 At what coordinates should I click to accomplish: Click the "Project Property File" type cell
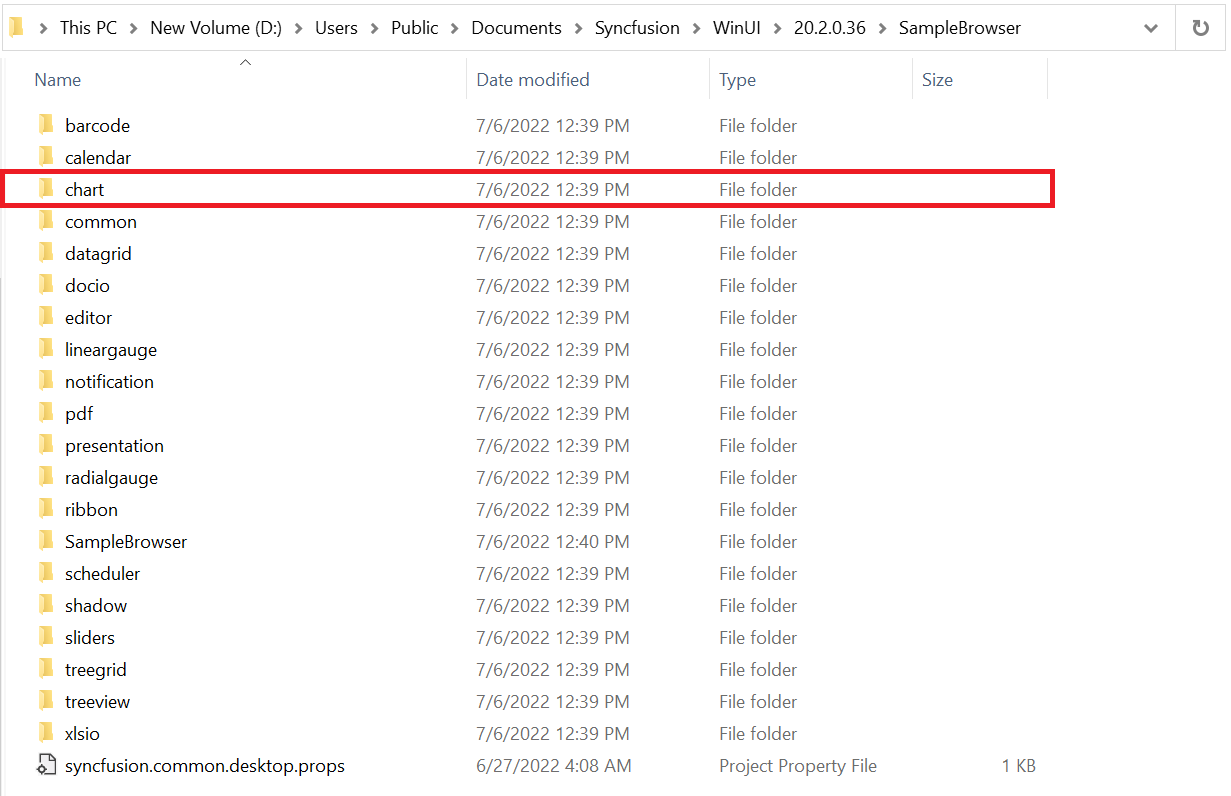point(798,766)
